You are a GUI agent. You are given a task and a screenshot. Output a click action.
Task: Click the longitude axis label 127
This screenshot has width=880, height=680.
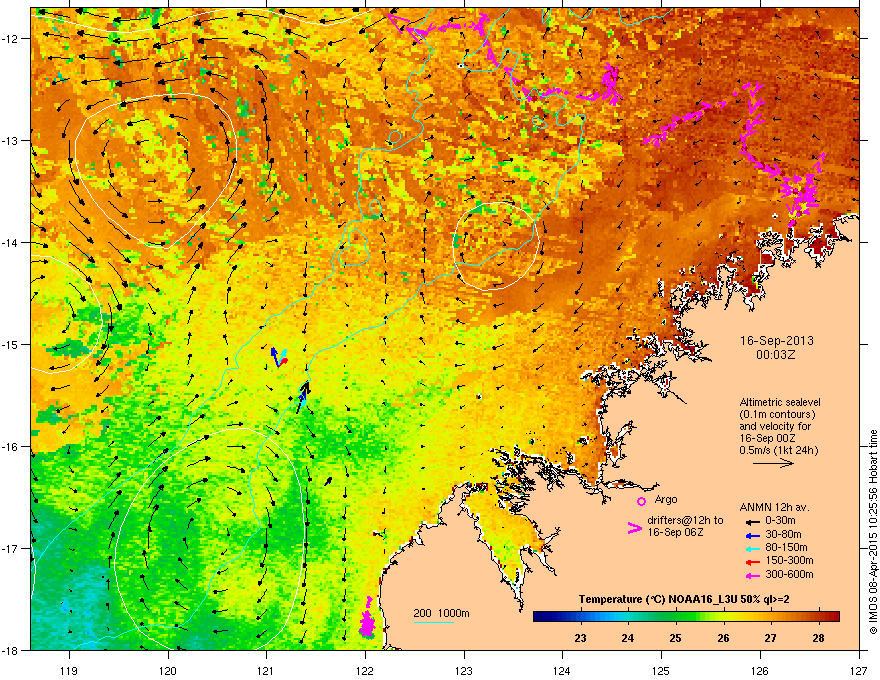tap(859, 670)
